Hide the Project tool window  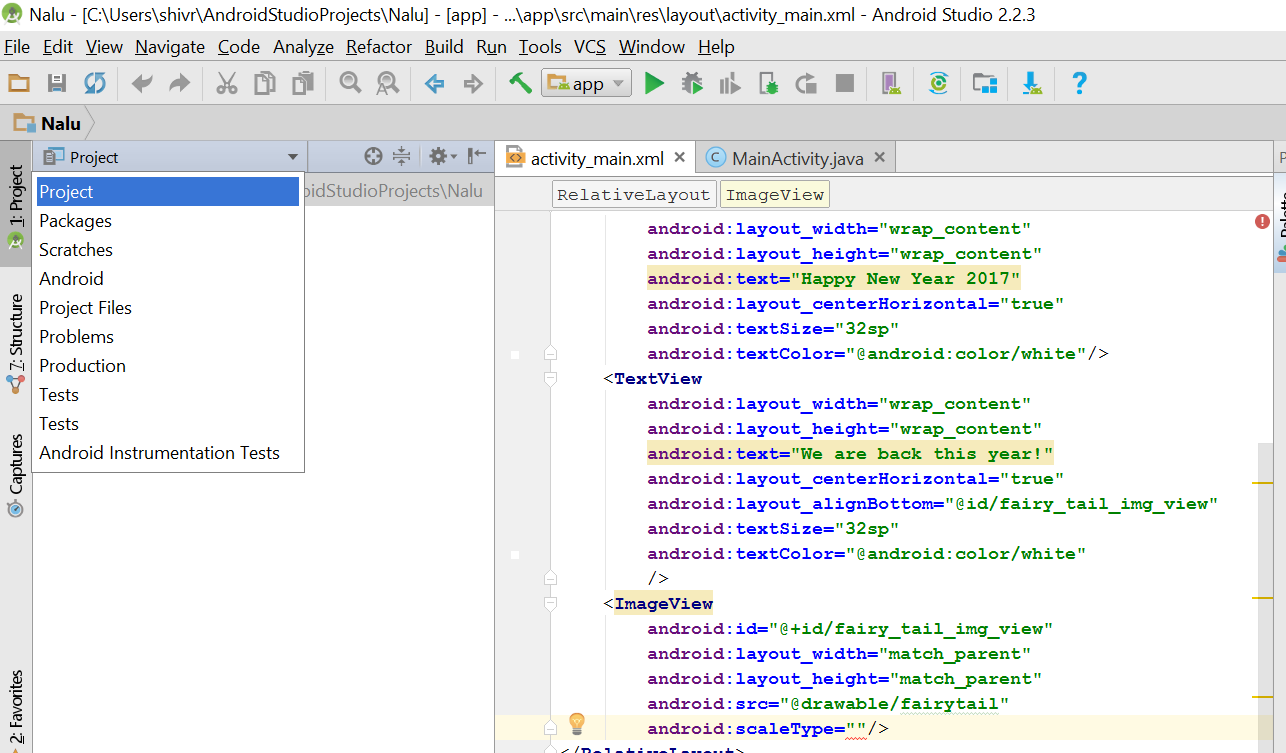(477, 155)
